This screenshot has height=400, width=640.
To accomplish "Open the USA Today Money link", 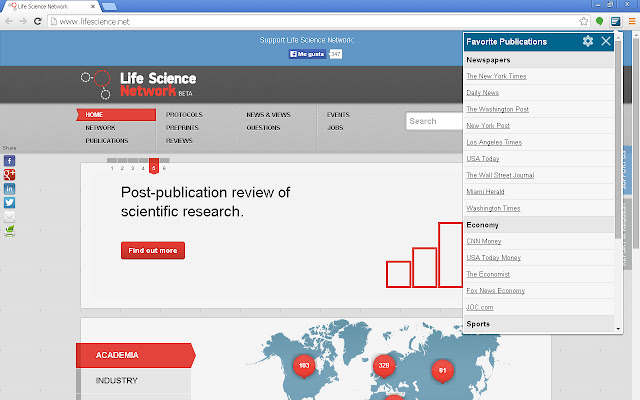I will (x=493, y=258).
